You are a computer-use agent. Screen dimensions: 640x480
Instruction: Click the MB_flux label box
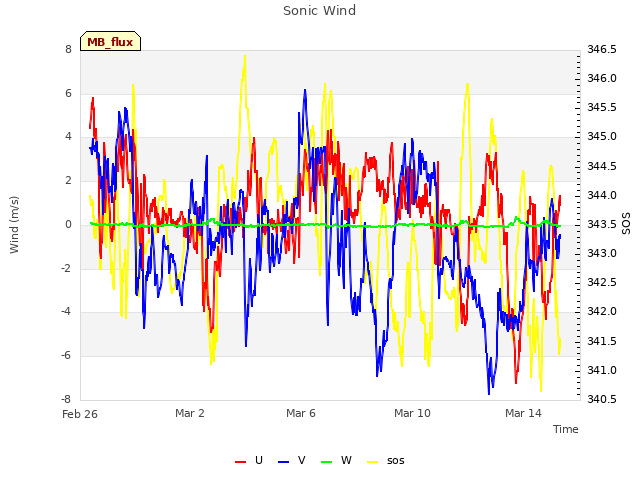coord(110,41)
